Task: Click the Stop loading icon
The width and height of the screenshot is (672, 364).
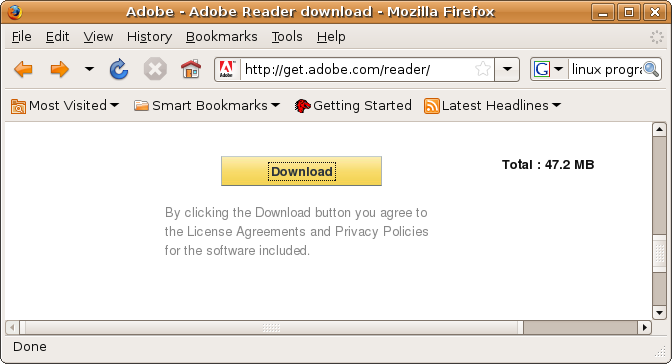Action: coord(155,69)
